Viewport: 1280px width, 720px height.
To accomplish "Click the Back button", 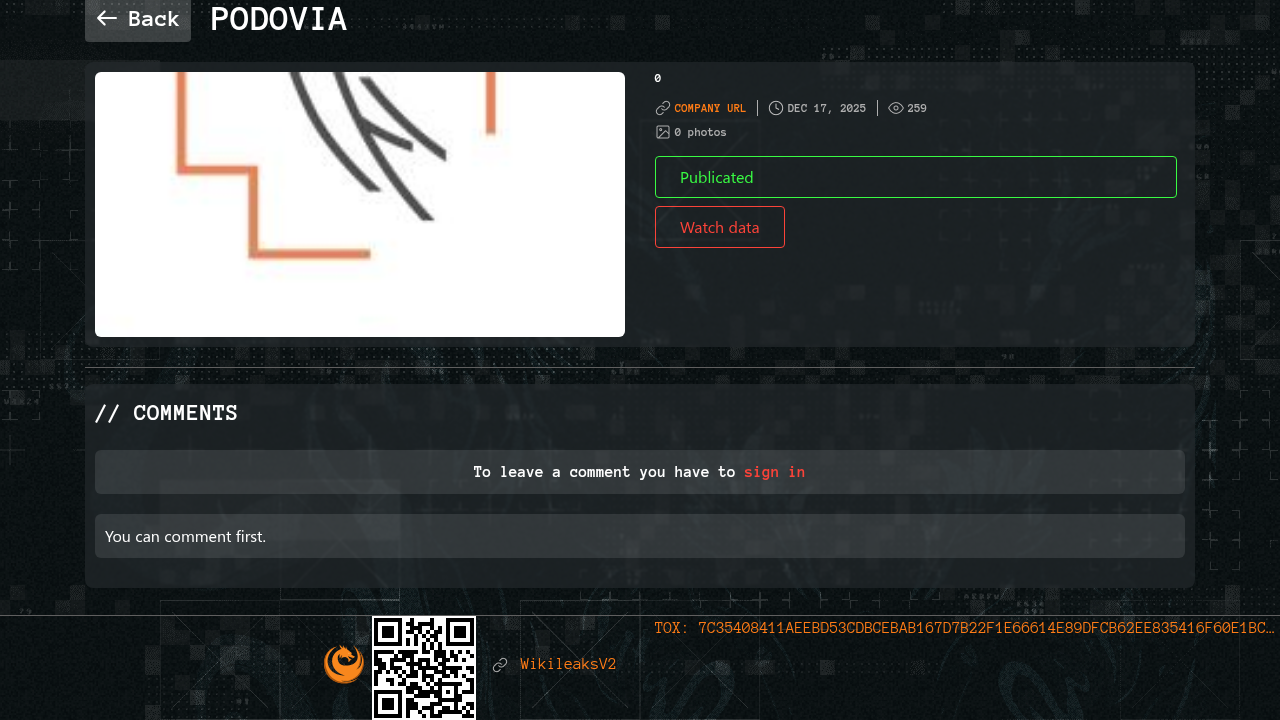I will pyautogui.click(x=138, y=19).
